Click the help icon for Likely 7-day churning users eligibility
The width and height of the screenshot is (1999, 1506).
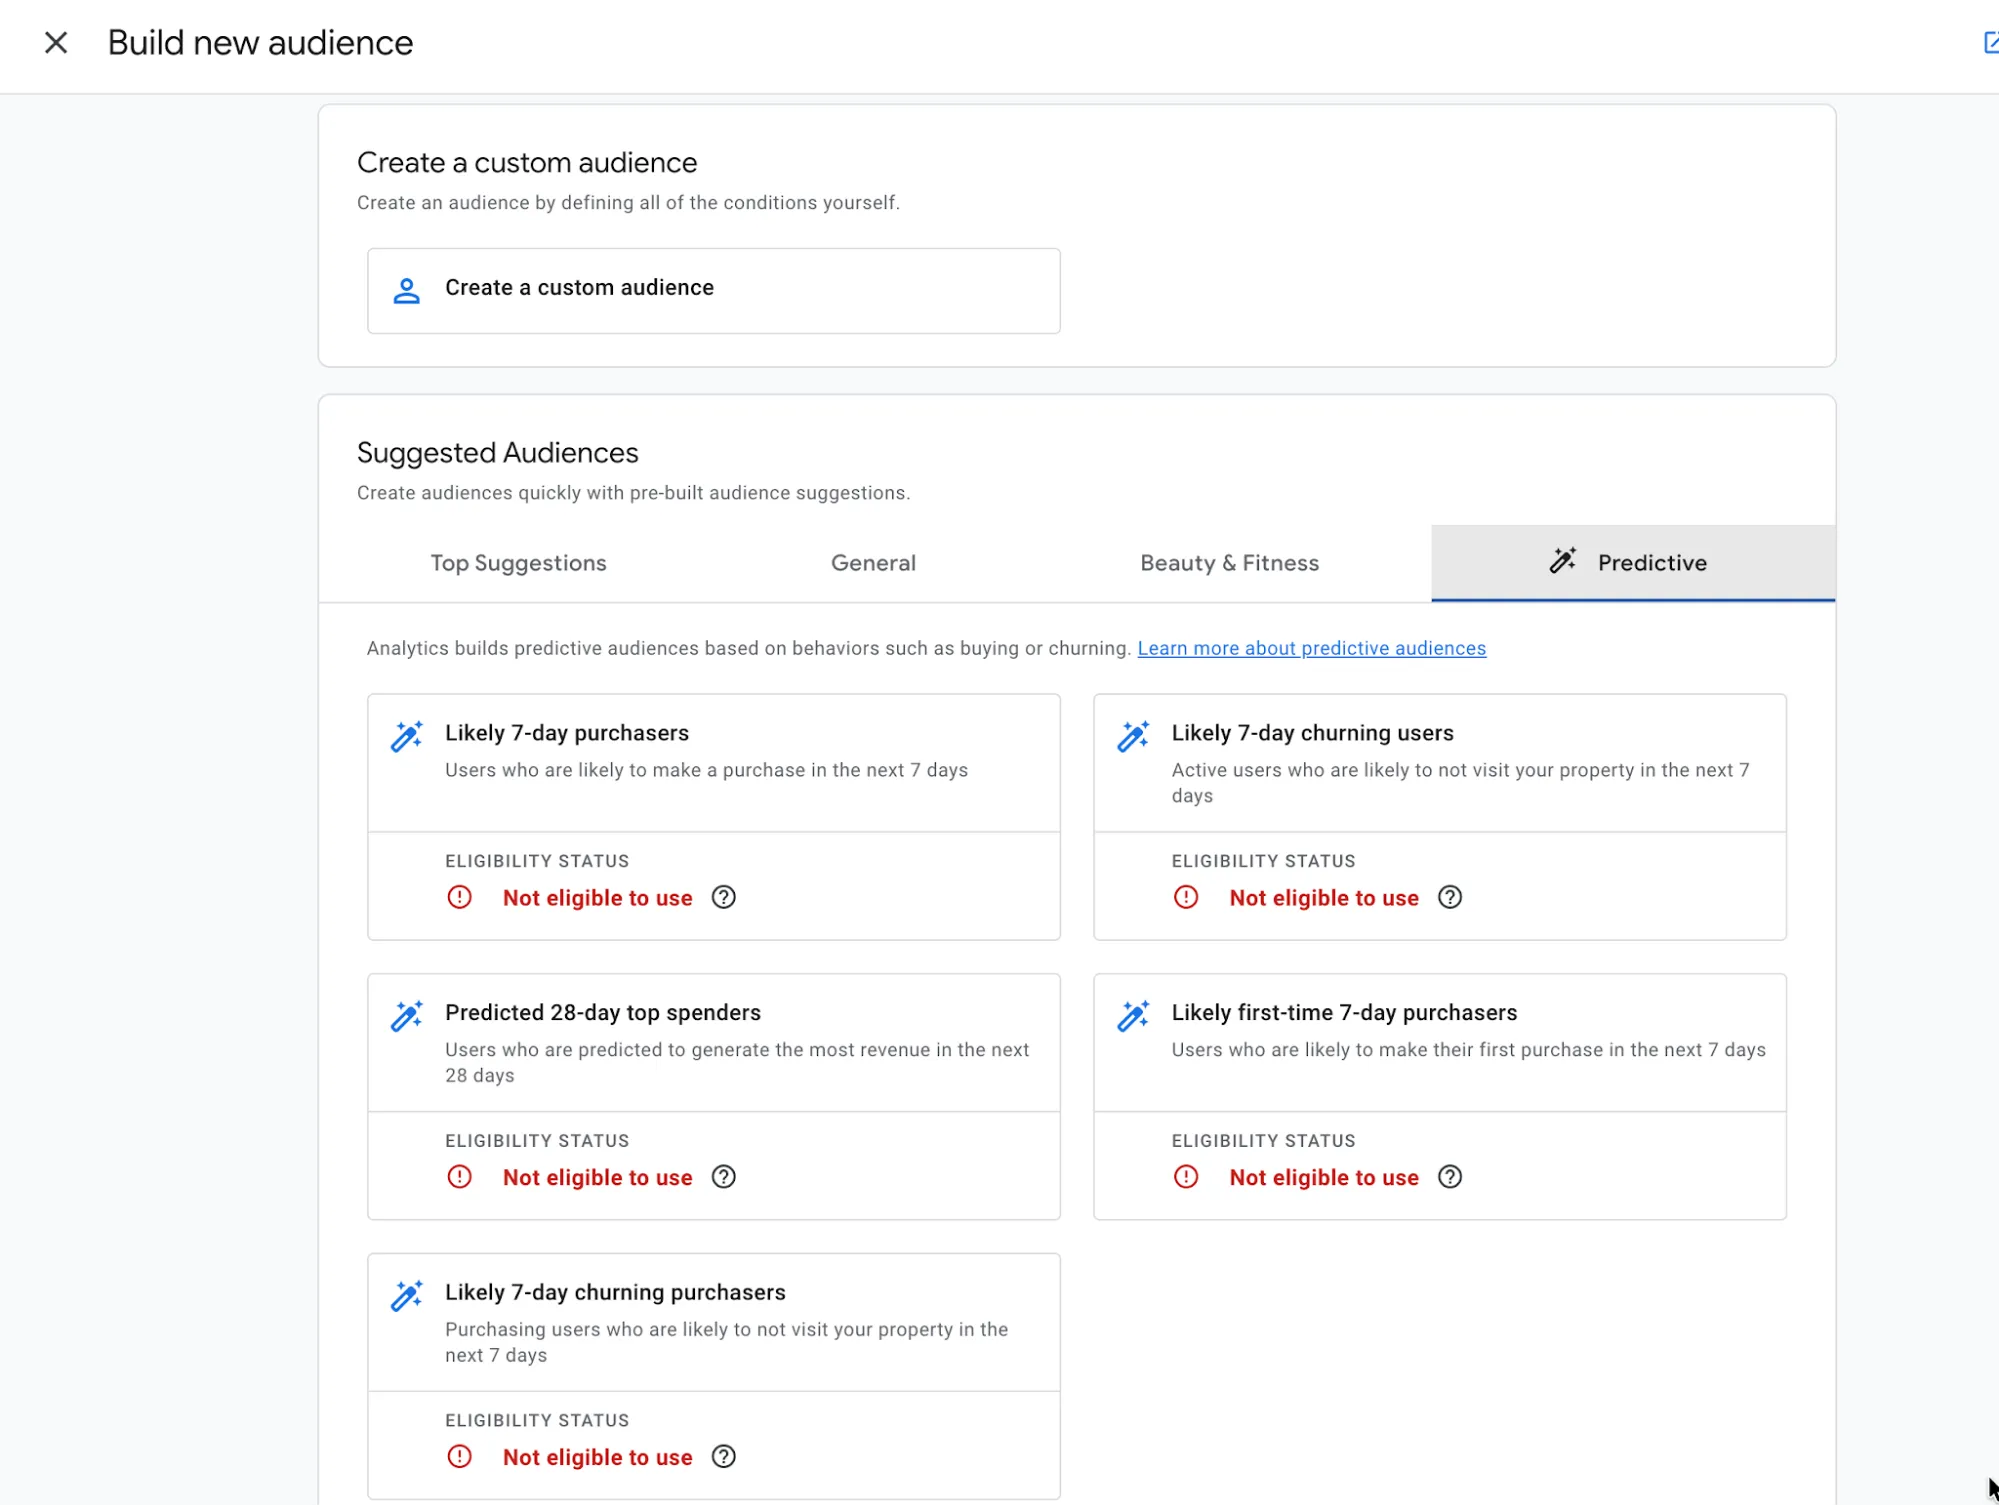point(1449,898)
